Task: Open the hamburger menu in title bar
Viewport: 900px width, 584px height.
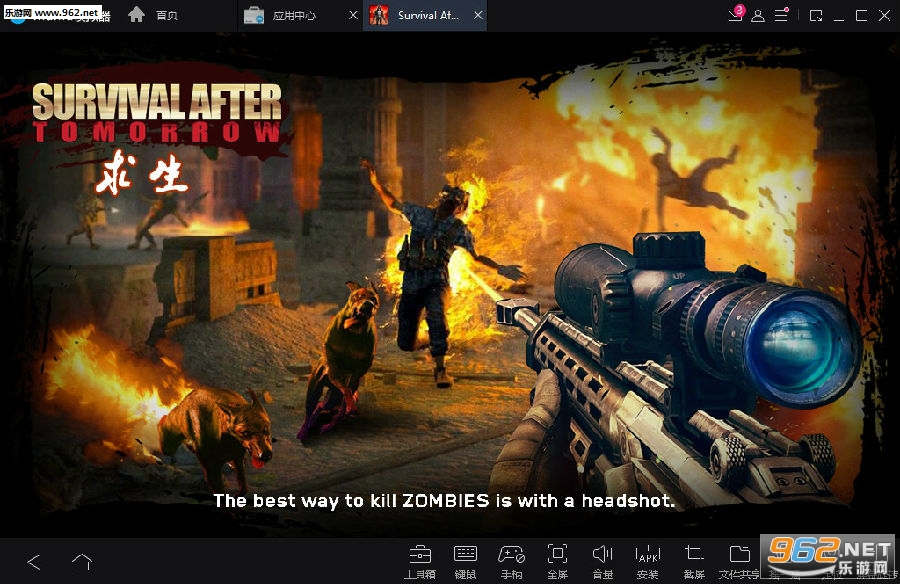Action: tap(781, 15)
